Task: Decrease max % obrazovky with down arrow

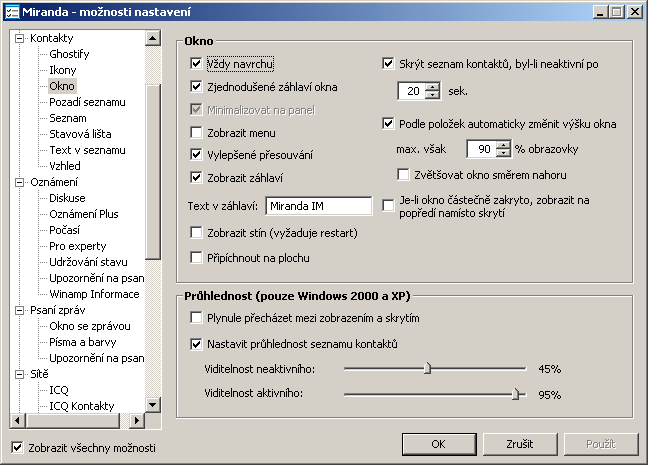Action: (x=503, y=153)
